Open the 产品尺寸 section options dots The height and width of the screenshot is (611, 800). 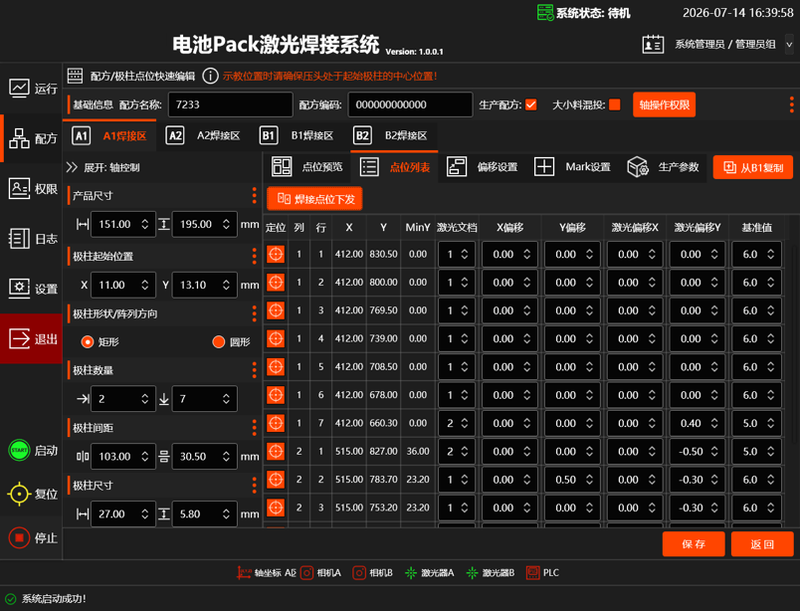coord(254,195)
